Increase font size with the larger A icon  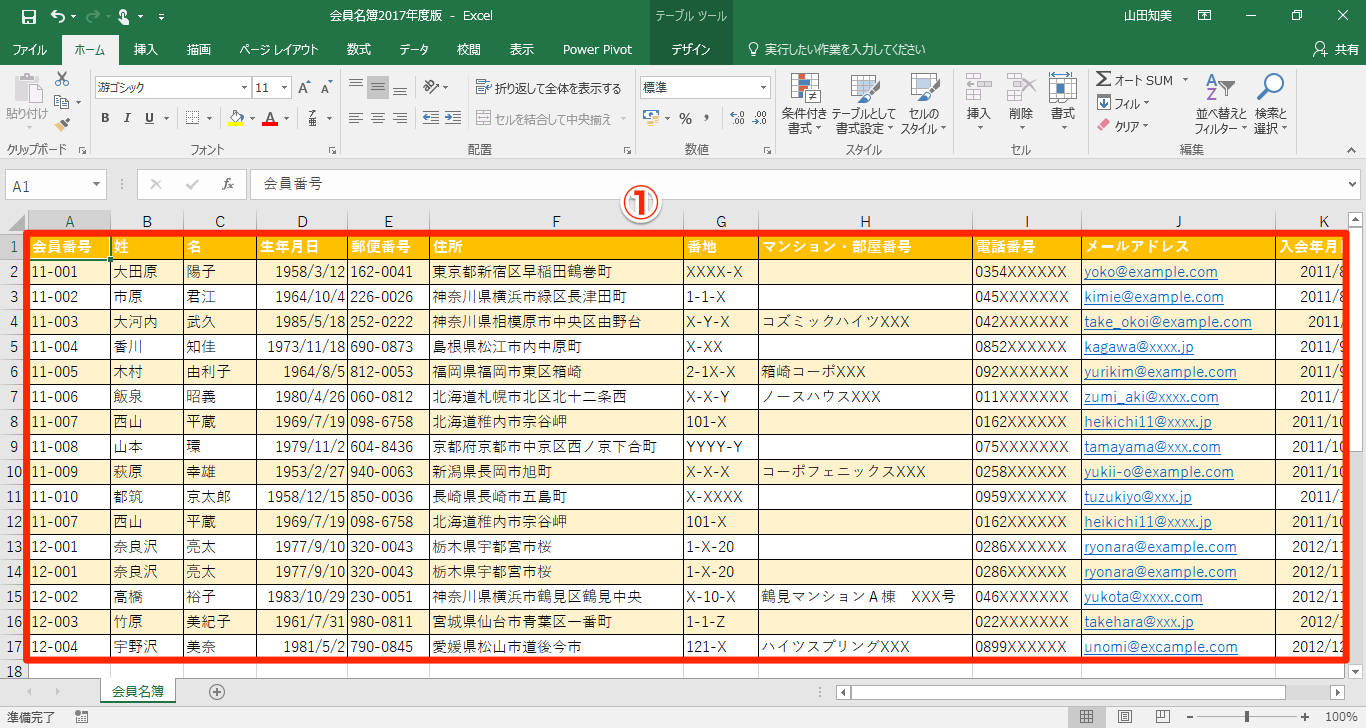[304, 88]
